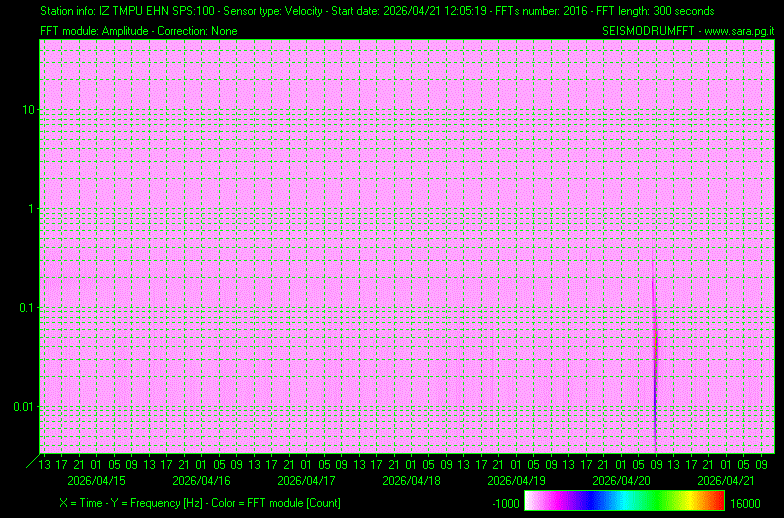Click the dark vertical spike in the spectrogram
The width and height of the screenshot is (784, 518).
(655, 370)
